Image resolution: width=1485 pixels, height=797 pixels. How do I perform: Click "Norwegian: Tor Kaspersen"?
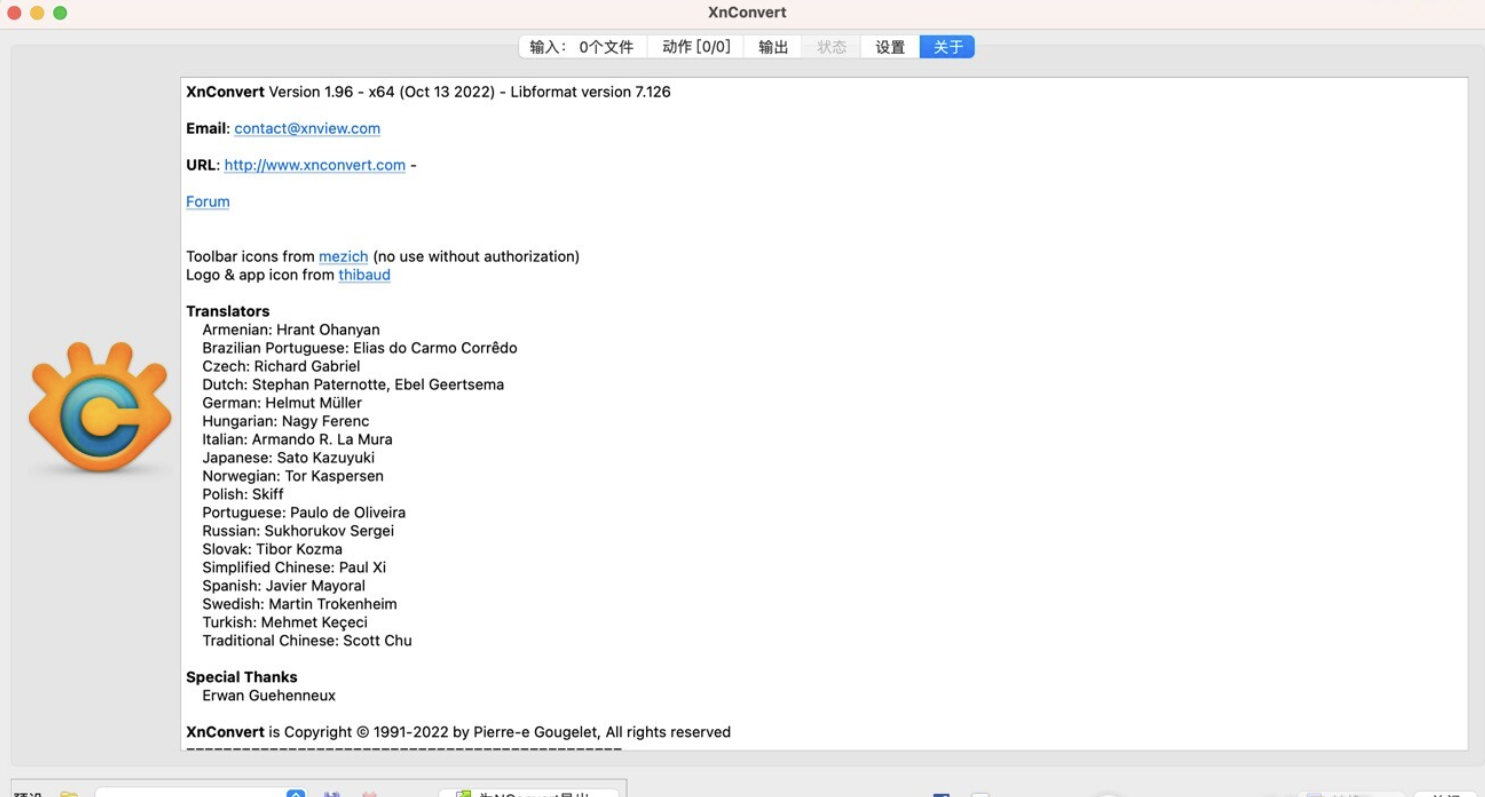click(x=293, y=476)
